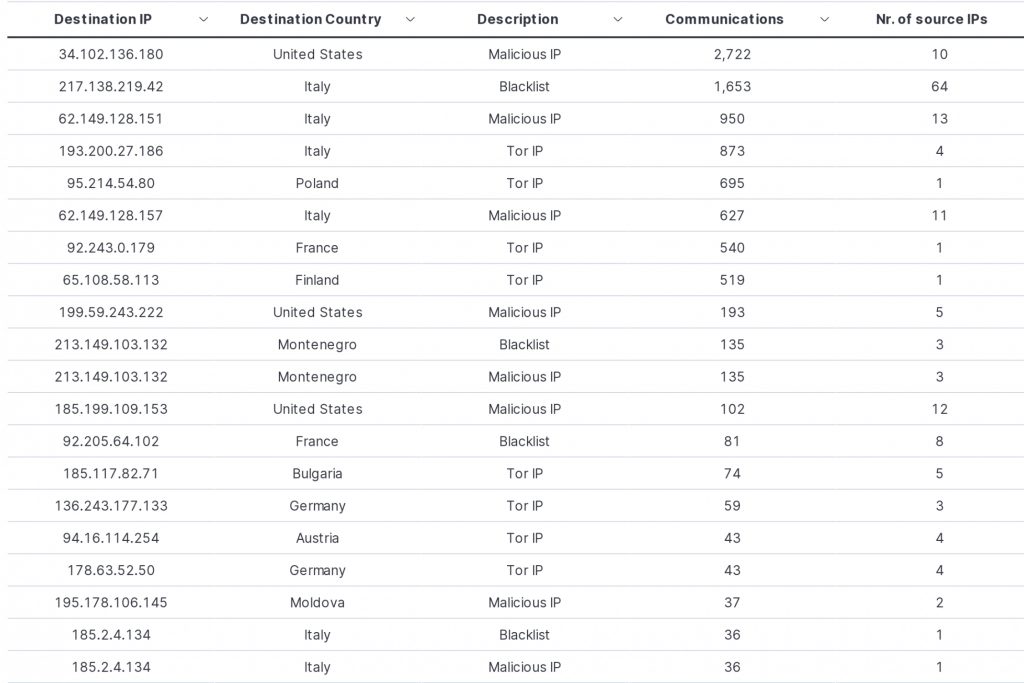Viewport: 1024px width, 683px height.
Task: Select the 136.243.177.133 IP cell
Action: tap(111, 505)
